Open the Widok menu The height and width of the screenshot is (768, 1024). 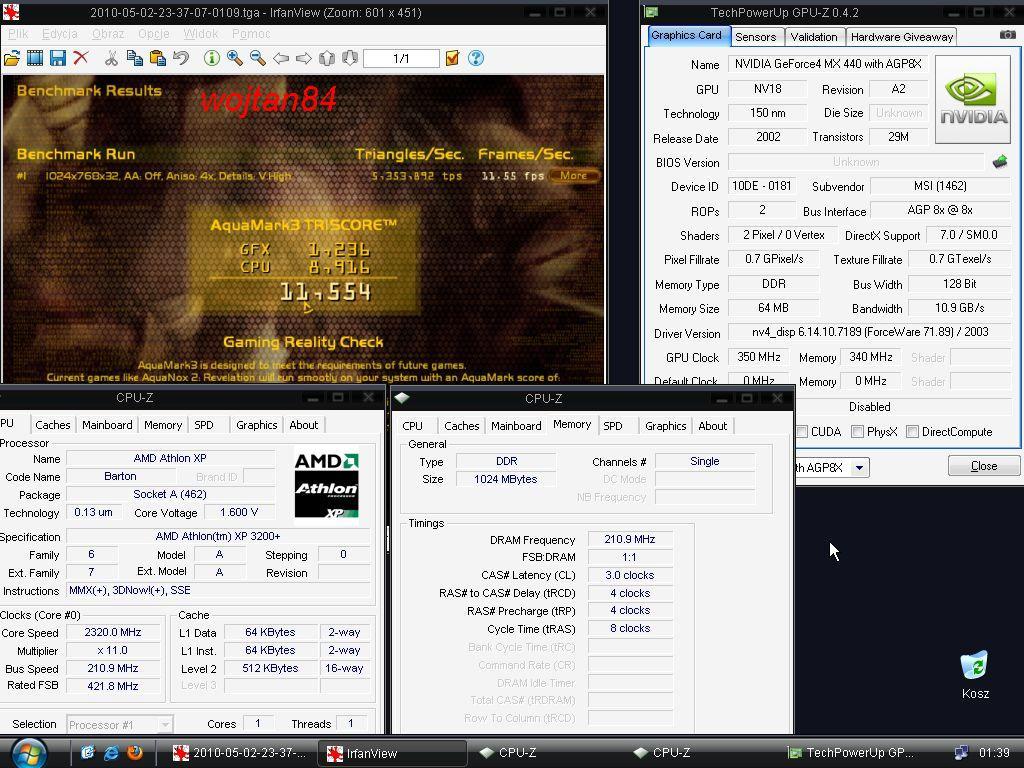(x=200, y=34)
